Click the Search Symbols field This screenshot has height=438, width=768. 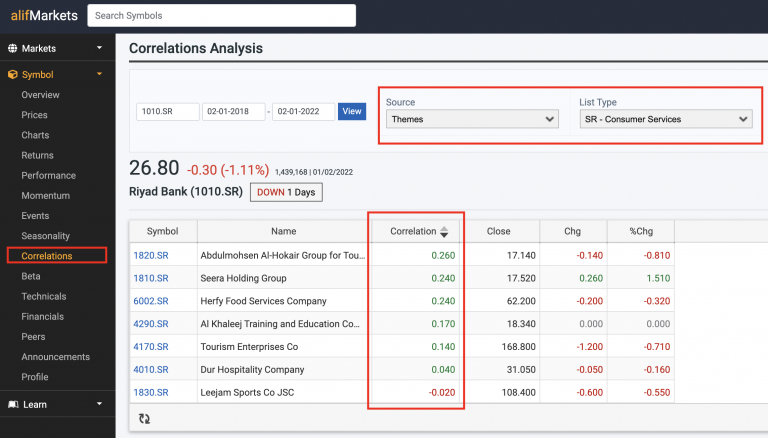pyautogui.click(x=221, y=16)
